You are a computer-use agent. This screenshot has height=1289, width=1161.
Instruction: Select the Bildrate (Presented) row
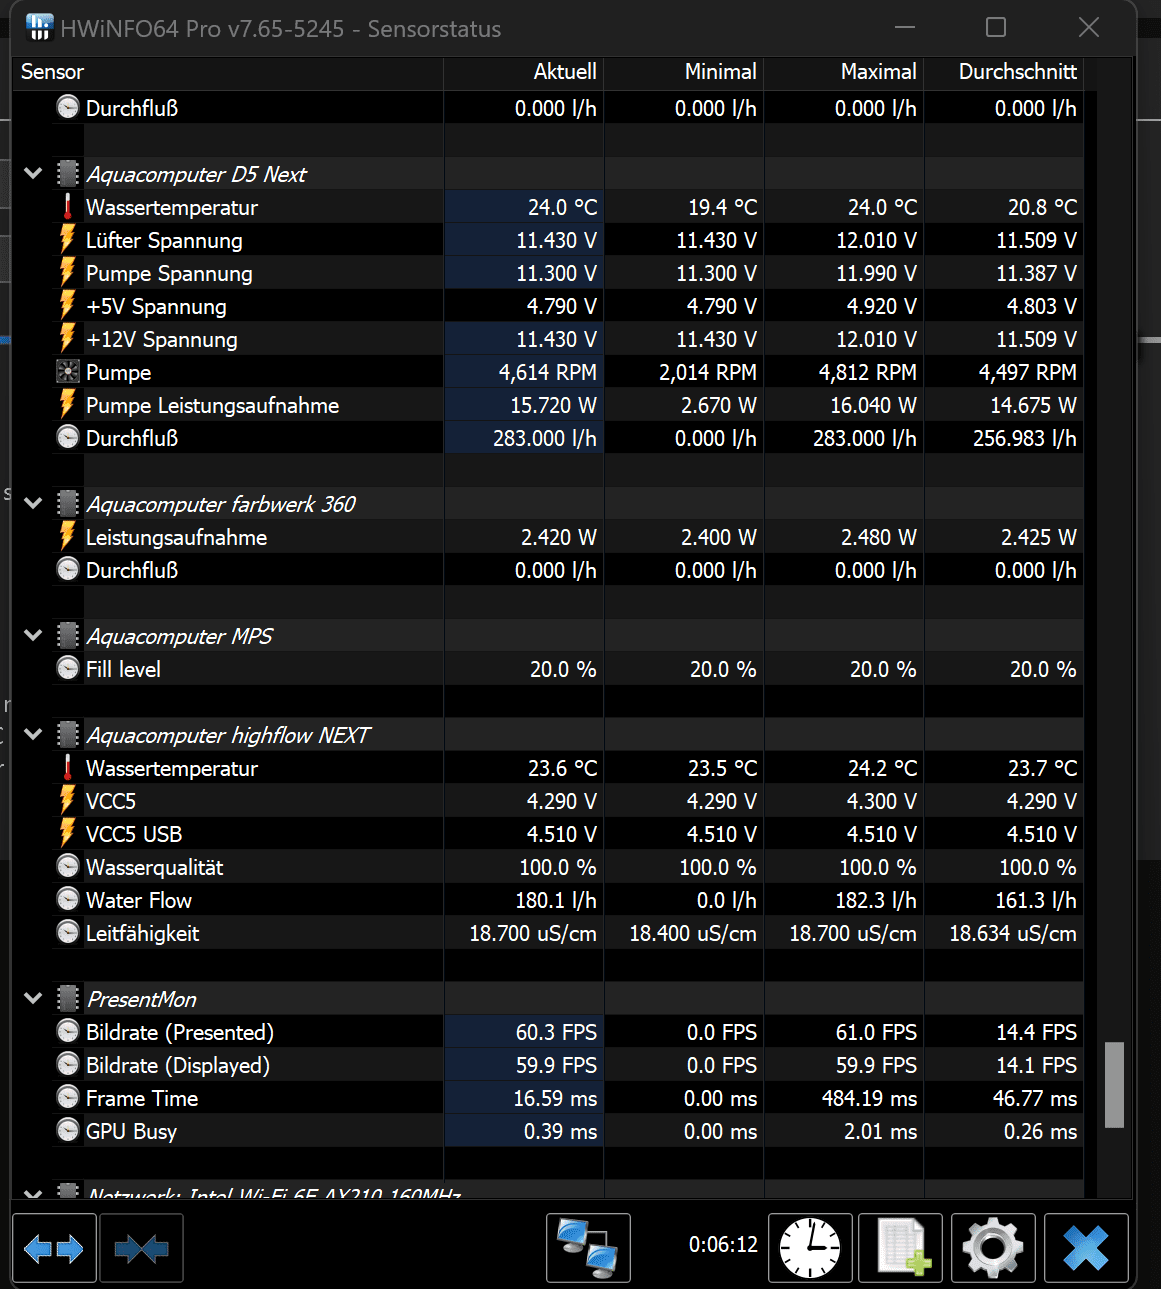548,1032
